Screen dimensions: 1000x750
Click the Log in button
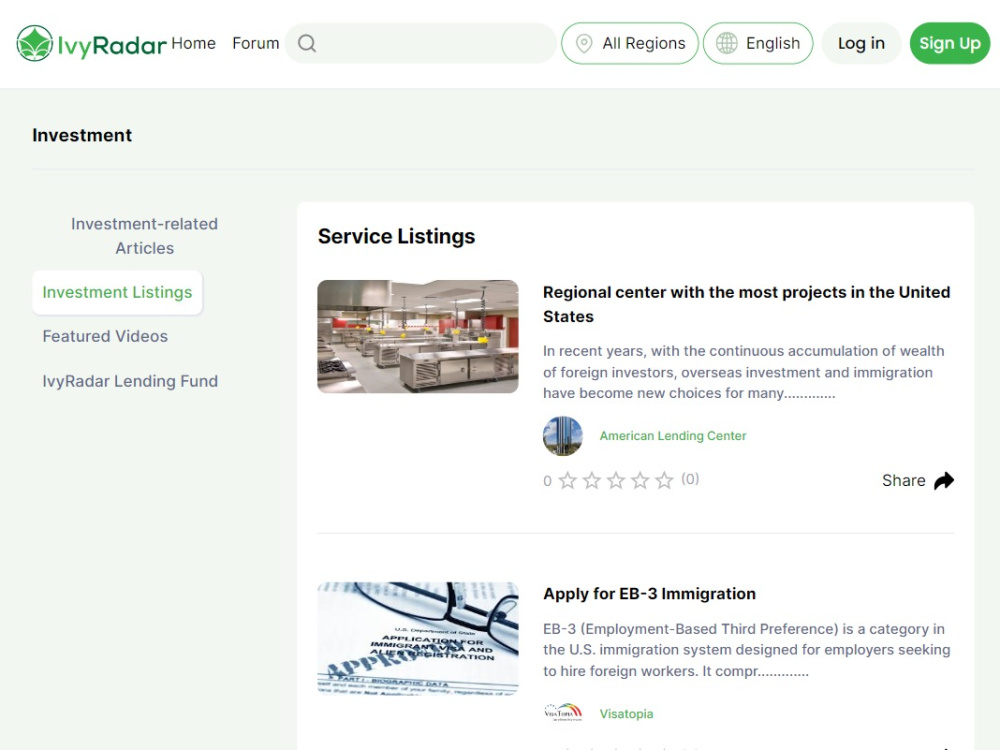click(861, 43)
